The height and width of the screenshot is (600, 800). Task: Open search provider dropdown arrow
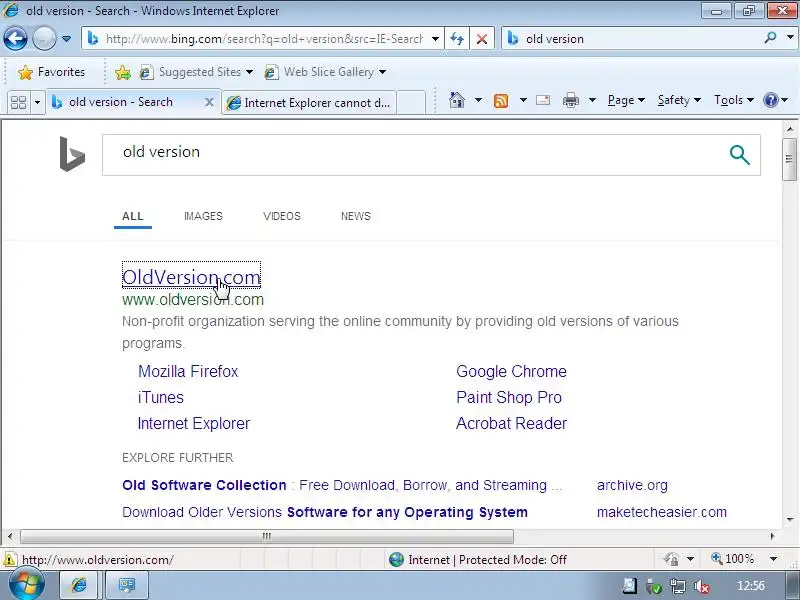pos(790,38)
